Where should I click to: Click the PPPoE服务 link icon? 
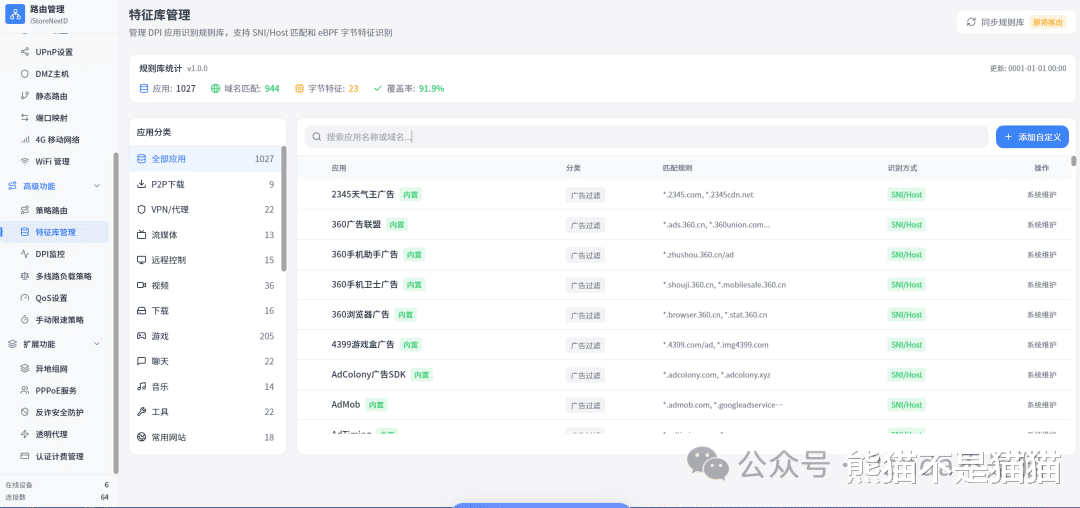coord(25,390)
